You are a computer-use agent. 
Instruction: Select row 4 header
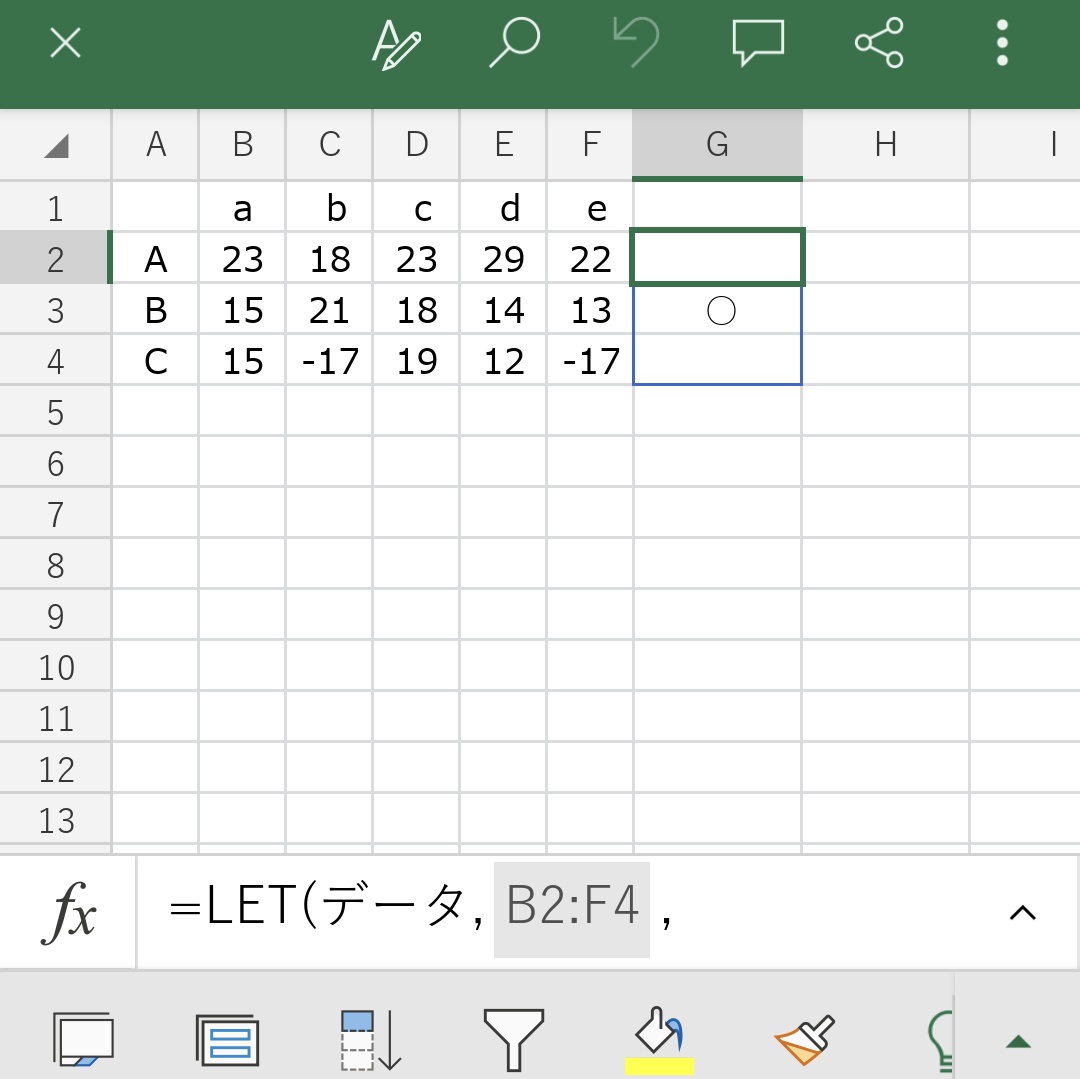tap(55, 361)
